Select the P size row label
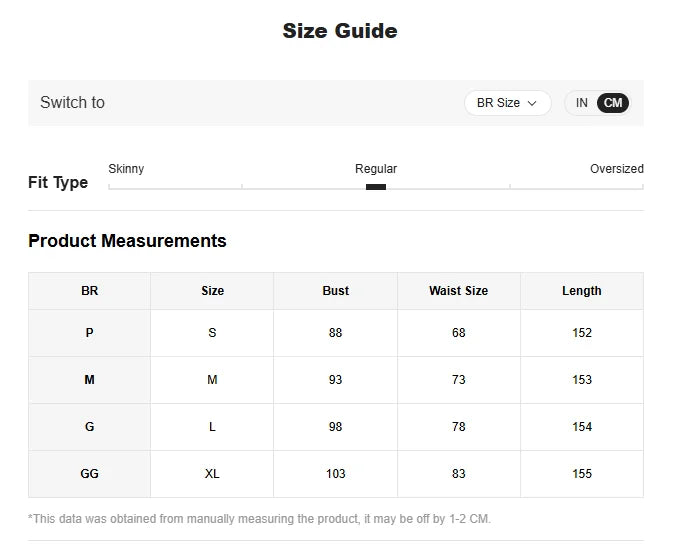The image size is (673, 554). [89, 333]
